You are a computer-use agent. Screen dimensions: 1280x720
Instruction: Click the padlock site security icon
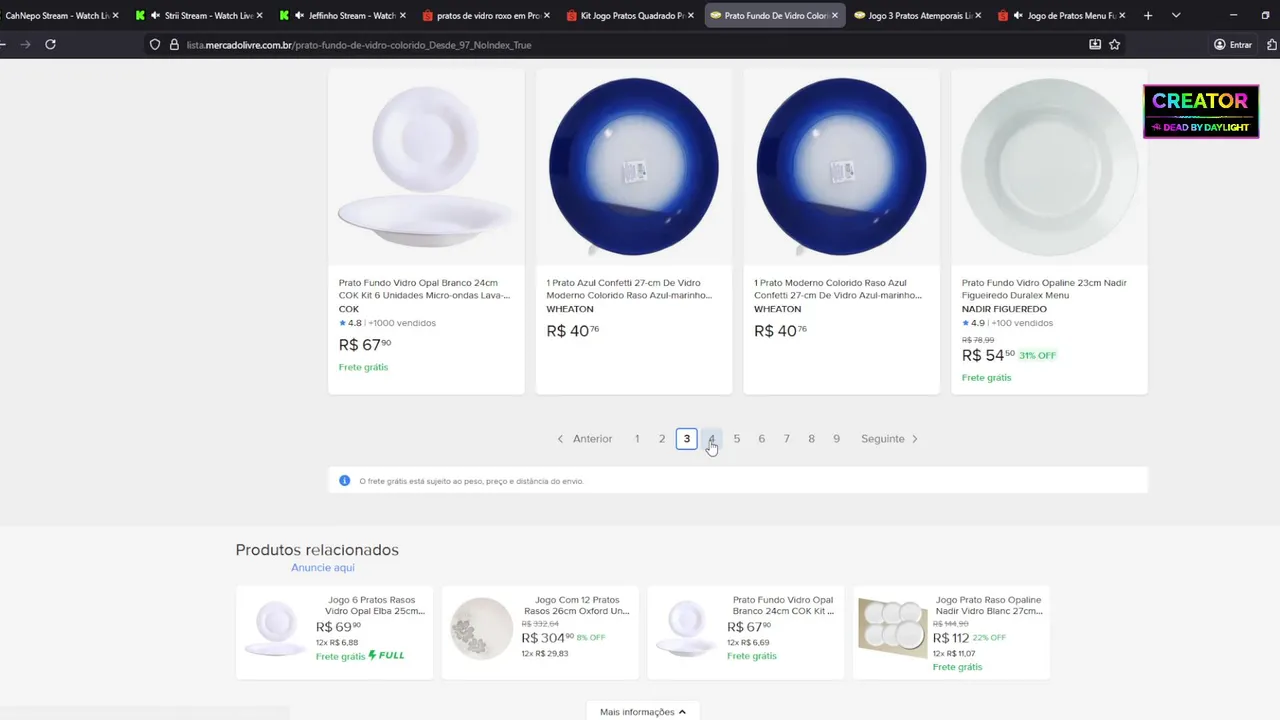click(174, 45)
